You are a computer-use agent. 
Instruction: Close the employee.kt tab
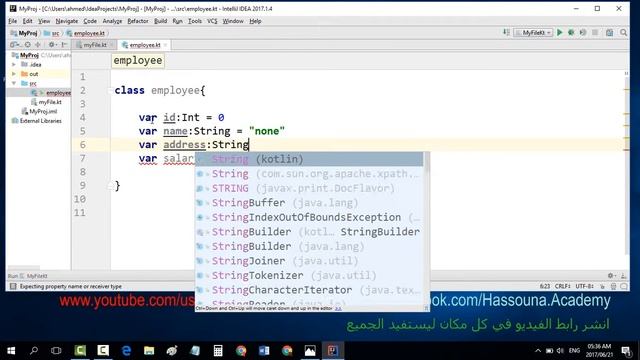(165, 45)
